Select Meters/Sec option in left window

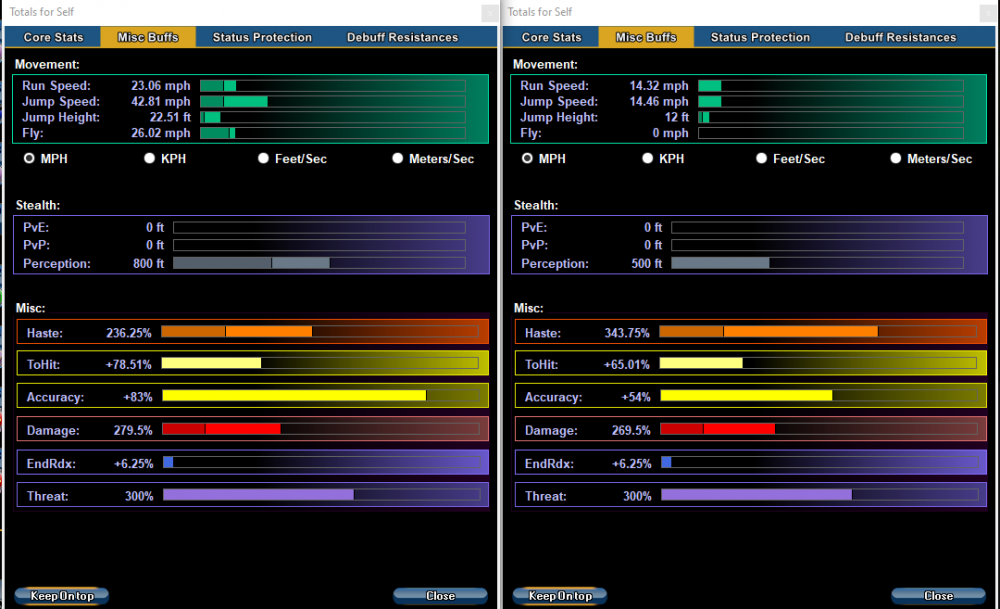pos(398,158)
